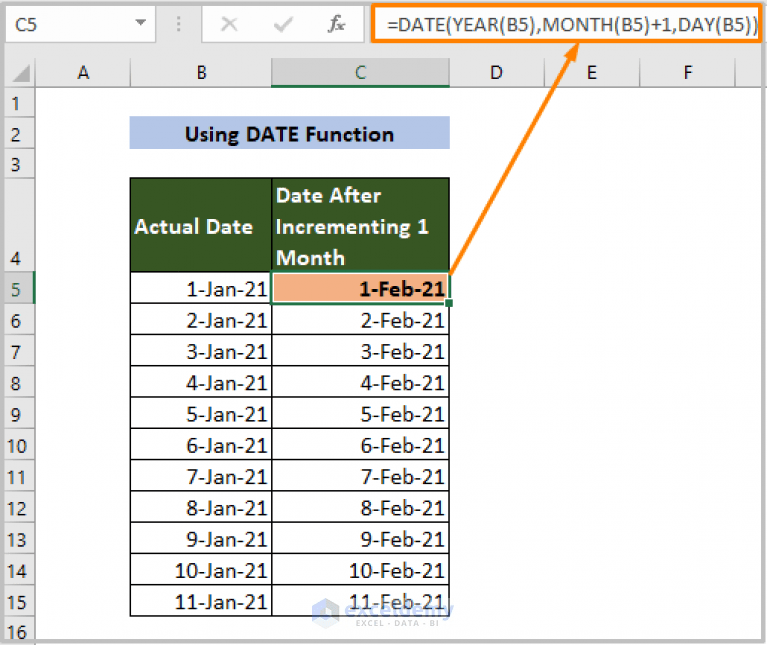Select row 1 header
The width and height of the screenshot is (767, 645).
click(x=19, y=103)
